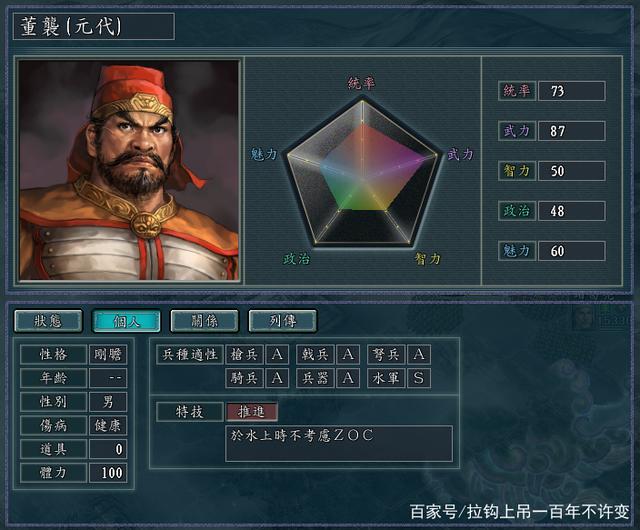Click the skill description text box
Image resolution: width=640 pixels, height=530 pixels.
point(339,443)
